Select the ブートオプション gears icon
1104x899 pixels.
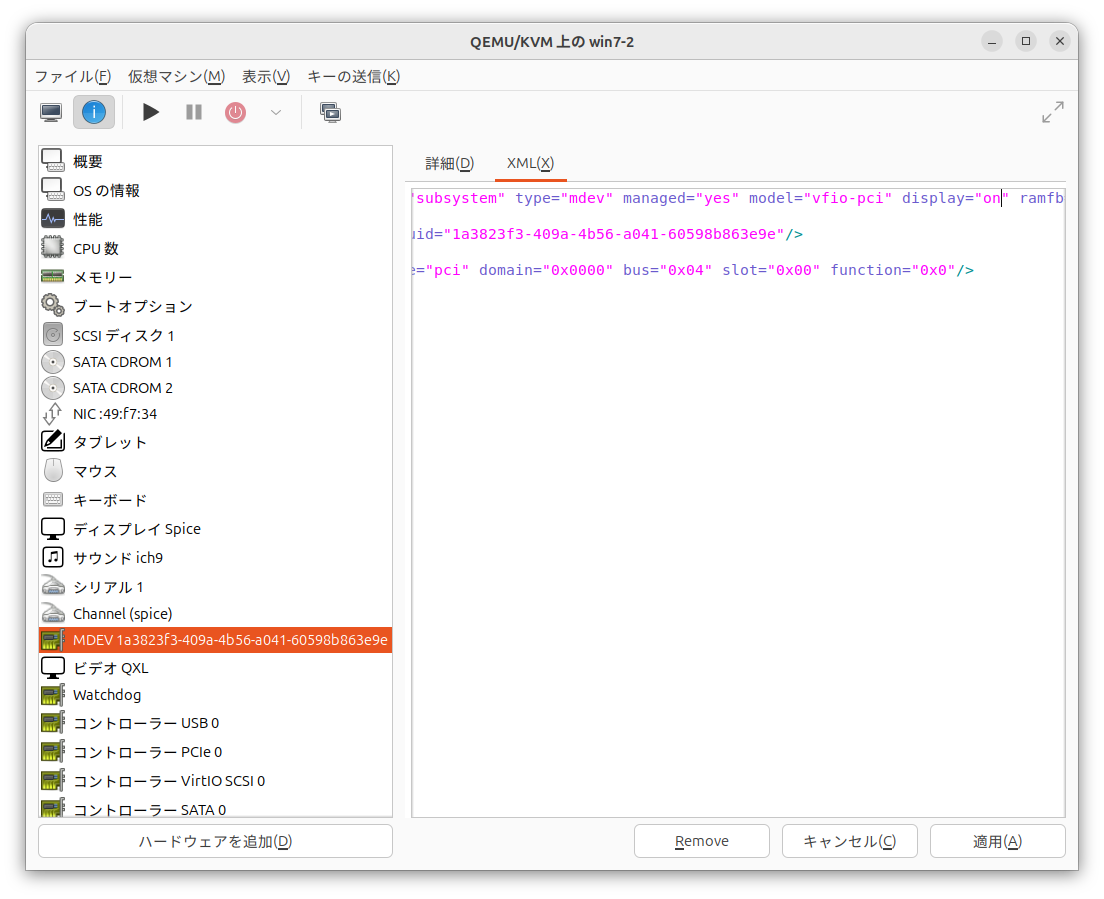53,306
